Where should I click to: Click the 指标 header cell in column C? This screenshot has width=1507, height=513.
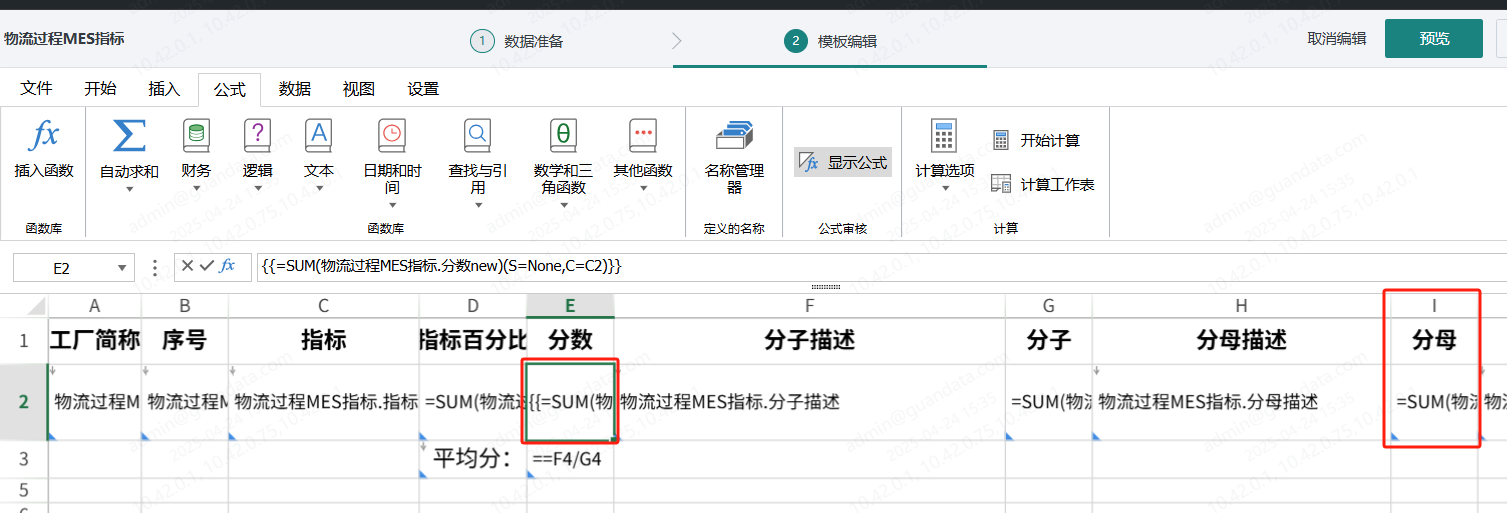pyautogui.click(x=324, y=341)
